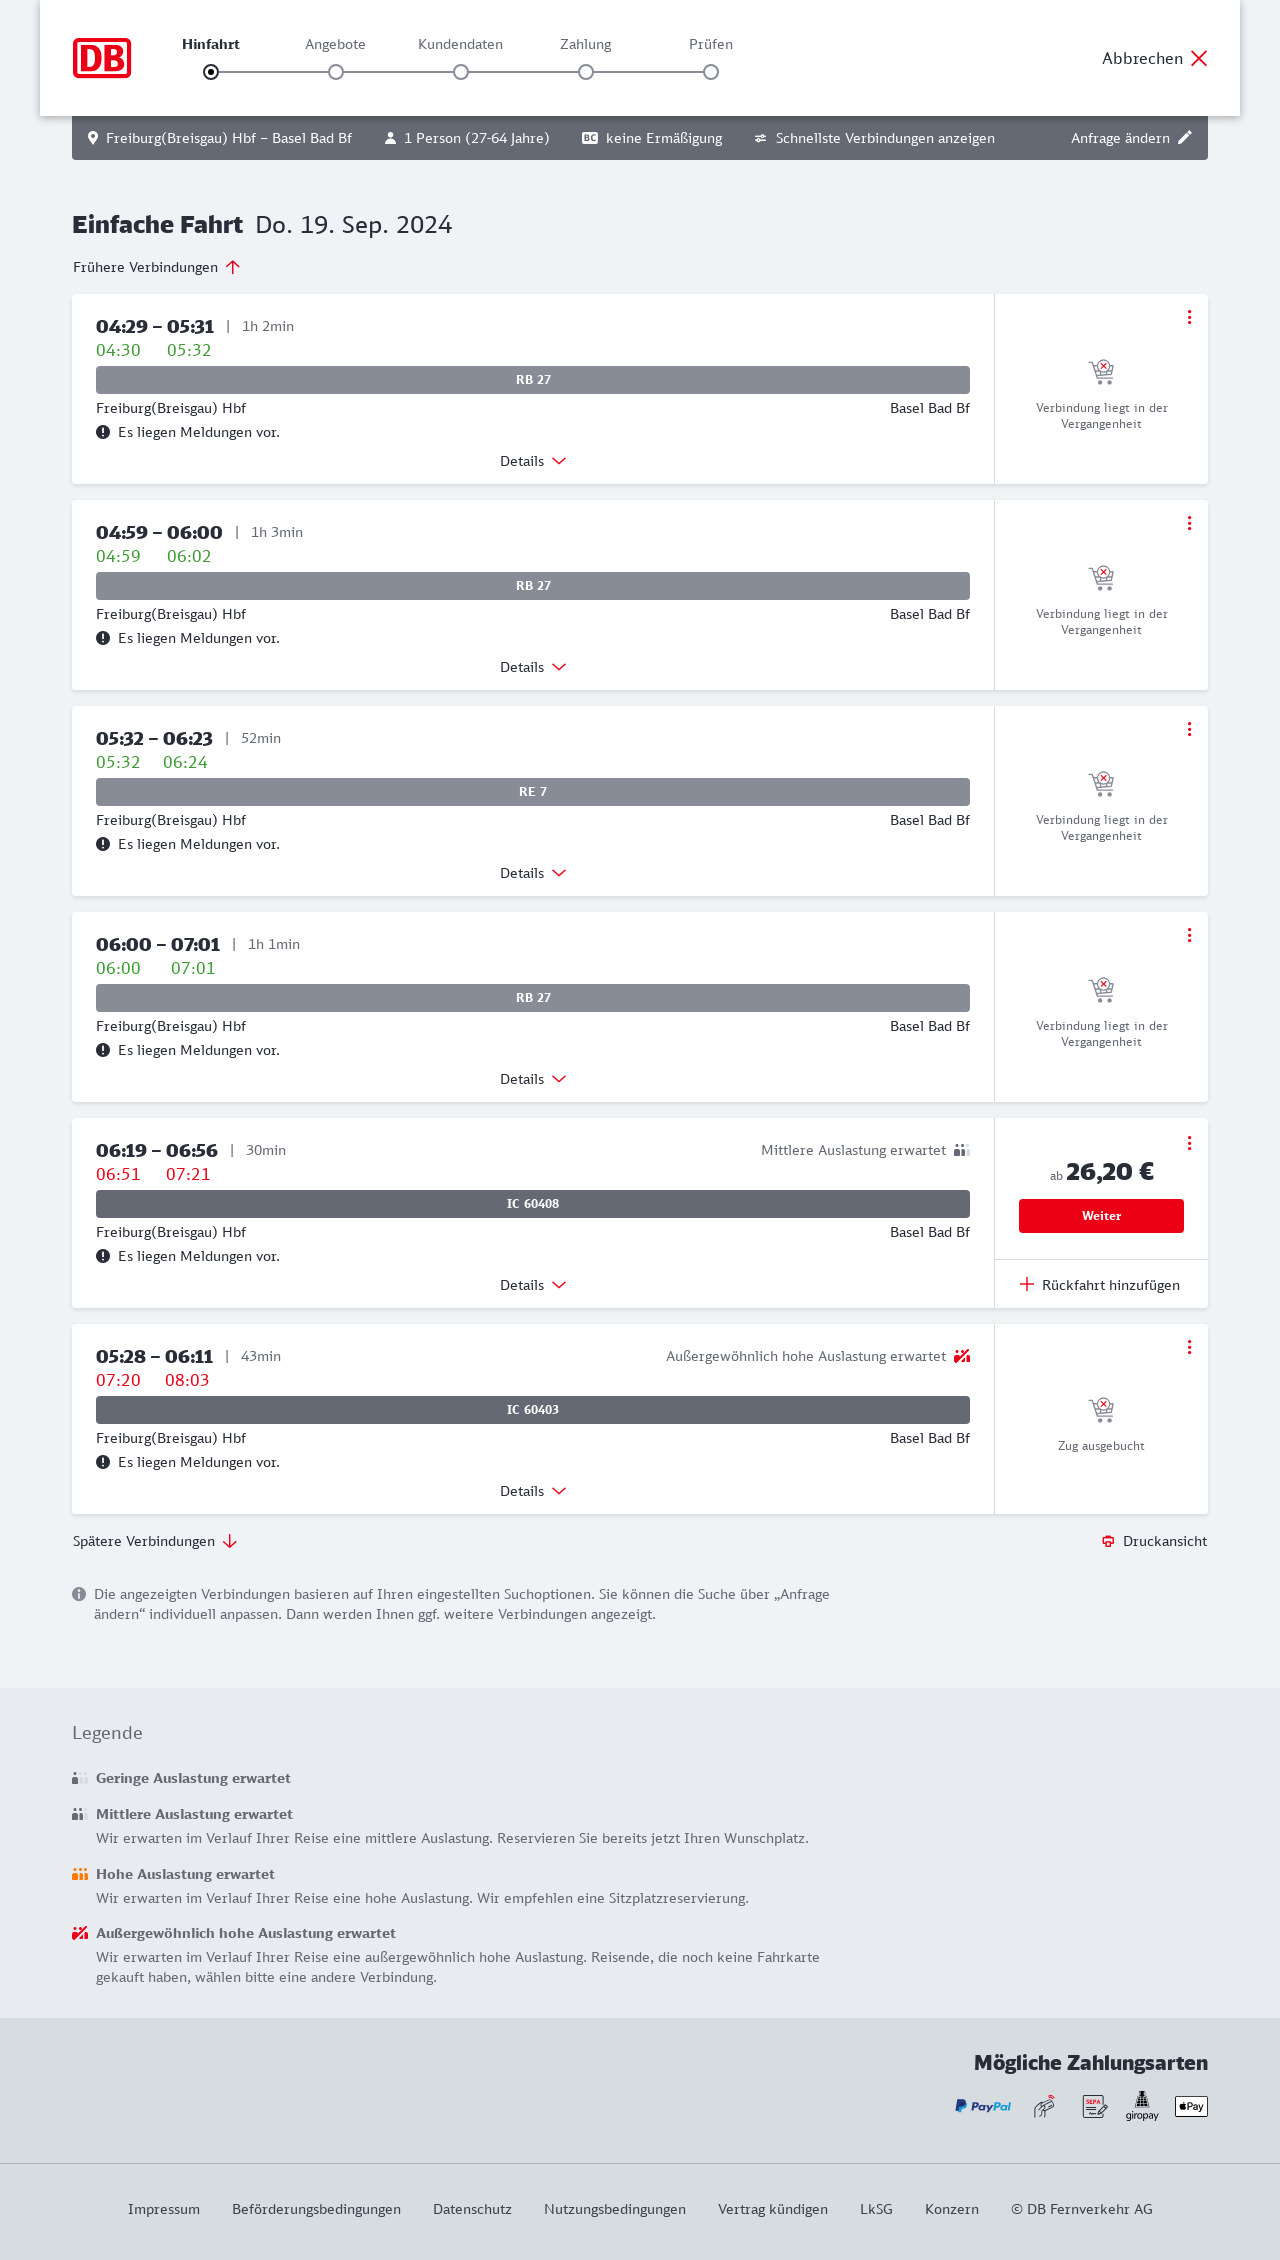Open three-dot menu for IC 60403 connection
The width and height of the screenshot is (1280, 2260).
pyautogui.click(x=1189, y=1347)
